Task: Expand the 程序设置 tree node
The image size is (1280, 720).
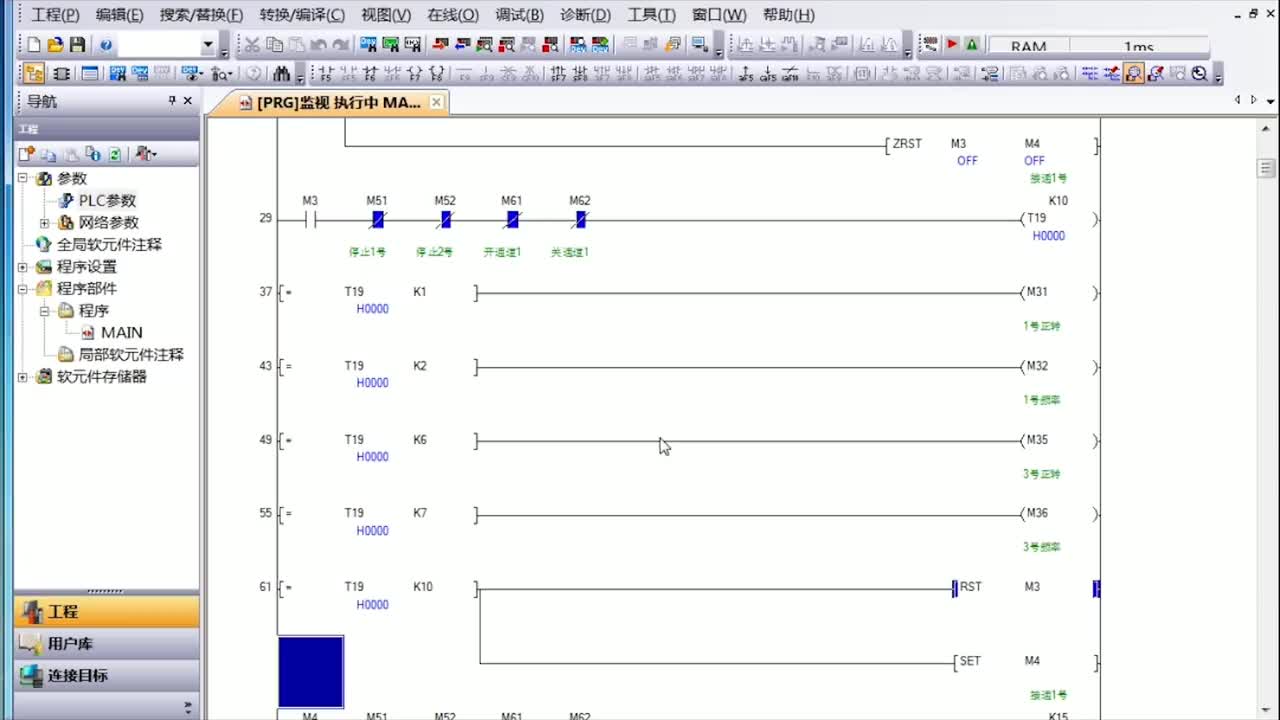Action: tap(22, 266)
